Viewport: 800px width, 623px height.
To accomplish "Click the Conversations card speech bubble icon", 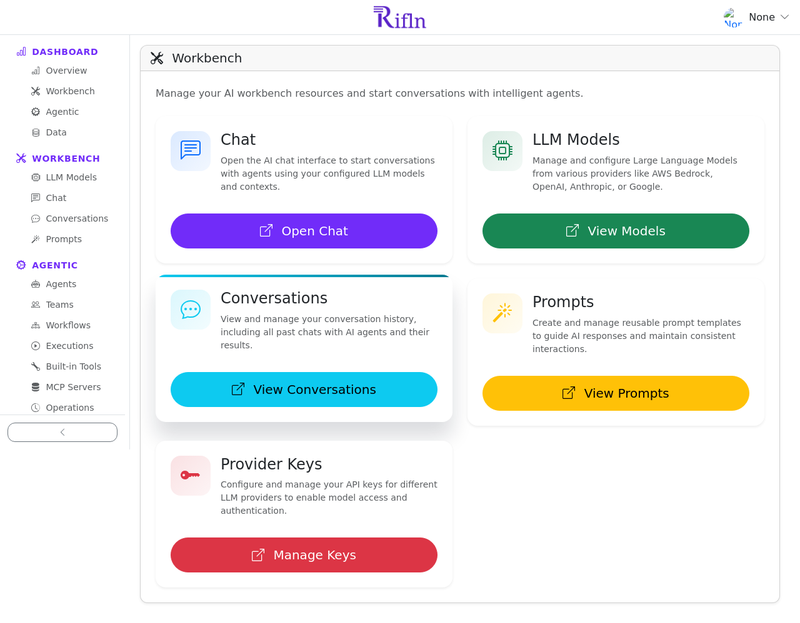I will (x=190, y=309).
